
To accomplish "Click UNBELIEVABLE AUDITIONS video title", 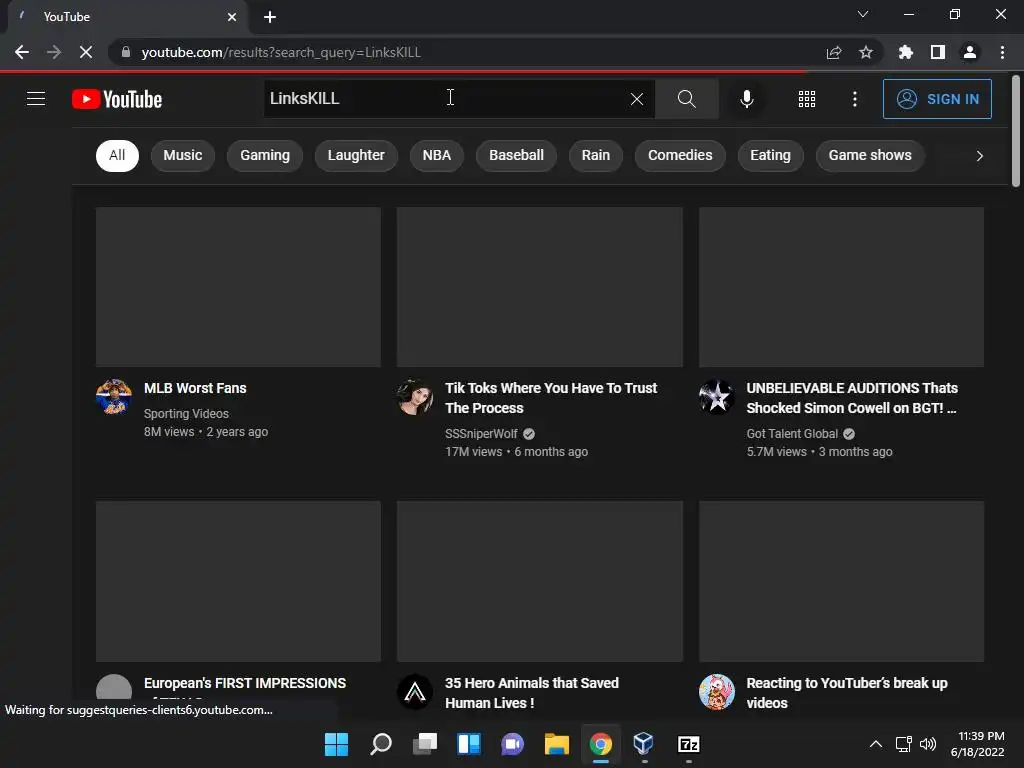I will pyautogui.click(x=852, y=398).
